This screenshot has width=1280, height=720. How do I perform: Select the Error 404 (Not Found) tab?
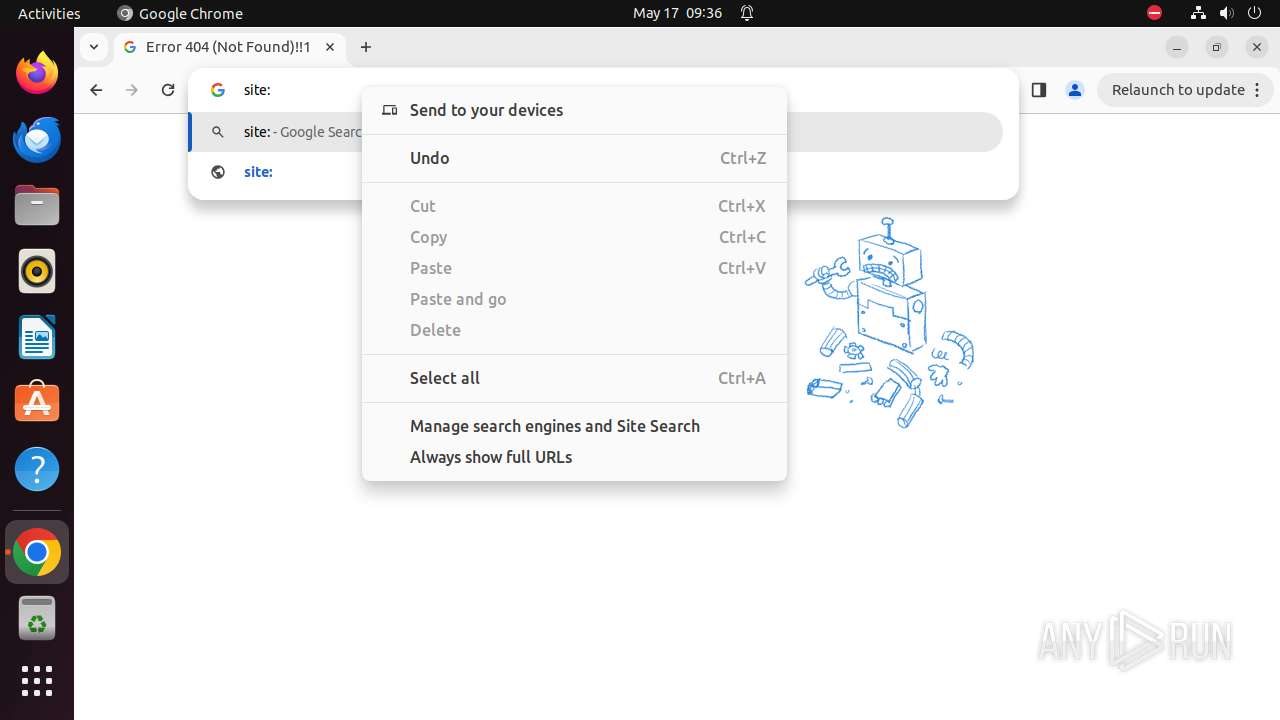click(x=228, y=47)
